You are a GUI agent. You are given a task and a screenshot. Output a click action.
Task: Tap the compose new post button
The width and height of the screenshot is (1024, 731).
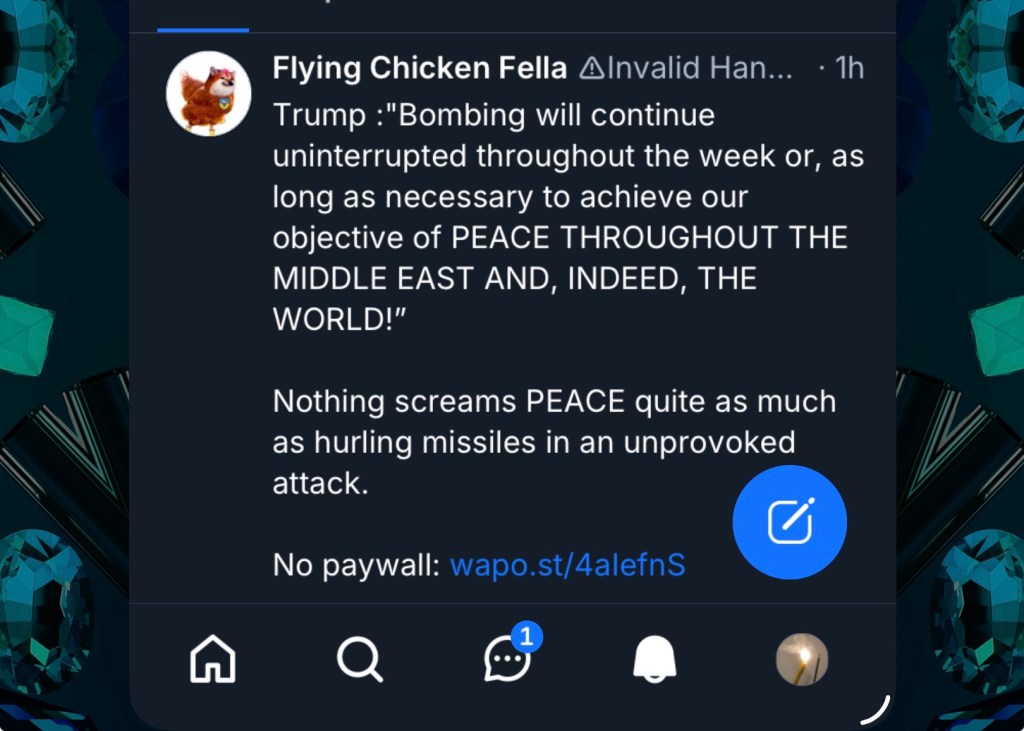(x=790, y=522)
